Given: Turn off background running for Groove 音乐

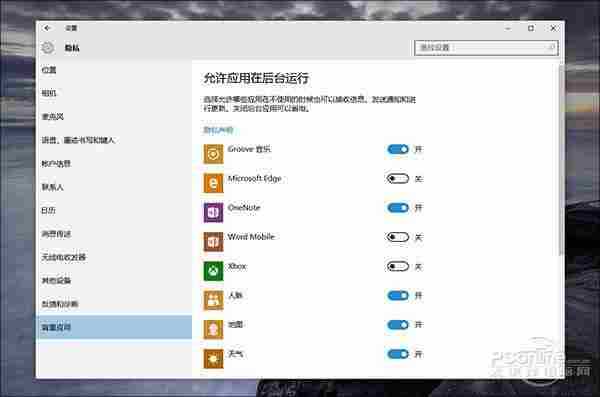Looking at the screenshot, I should [398, 149].
